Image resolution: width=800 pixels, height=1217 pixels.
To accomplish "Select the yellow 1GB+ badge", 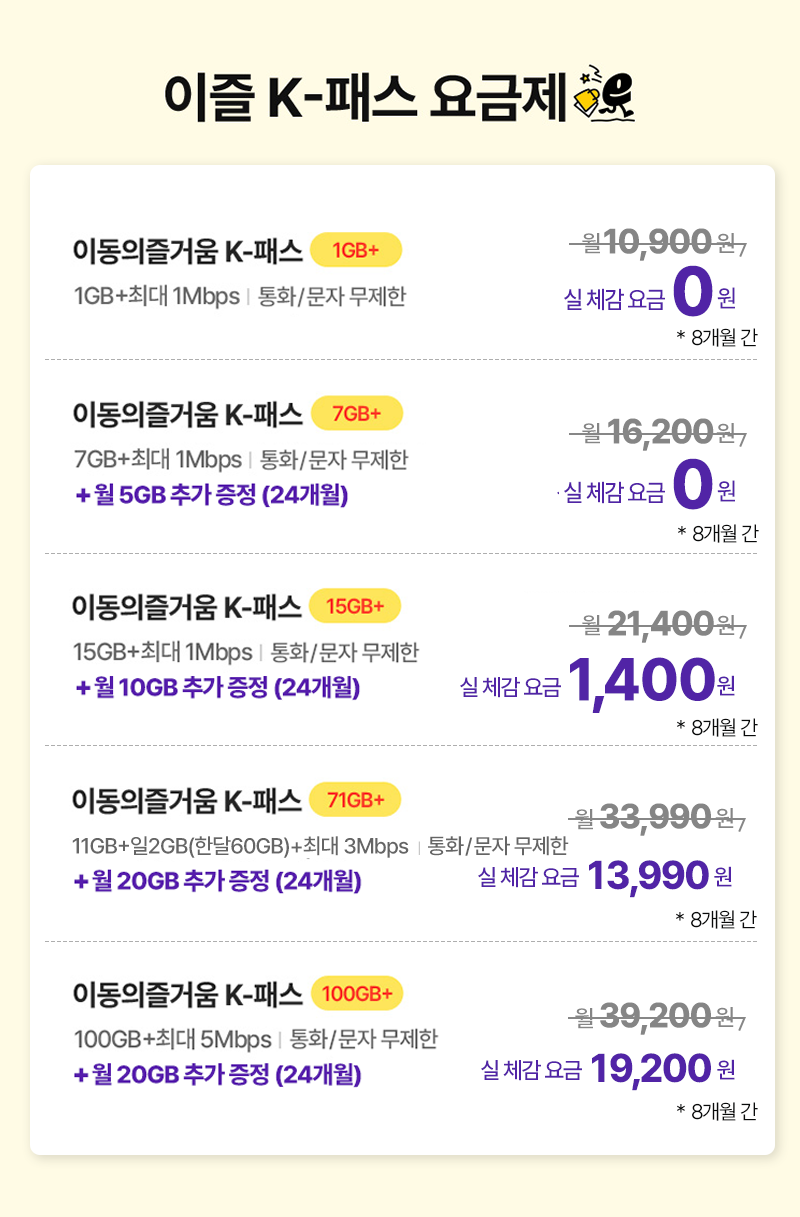I will (356, 251).
